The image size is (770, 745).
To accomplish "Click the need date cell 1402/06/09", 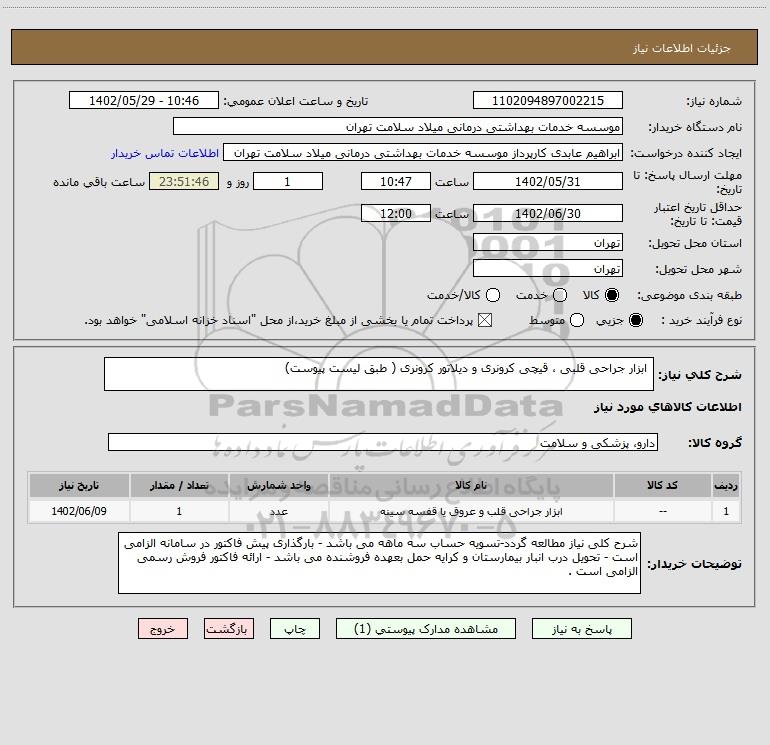I will [x=79, y=511].
